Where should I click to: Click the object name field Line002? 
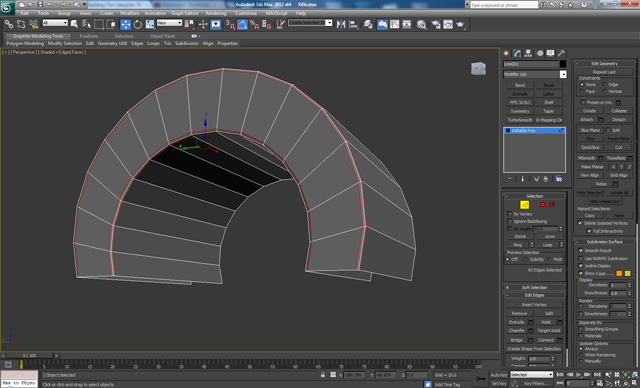click(531, 64)
